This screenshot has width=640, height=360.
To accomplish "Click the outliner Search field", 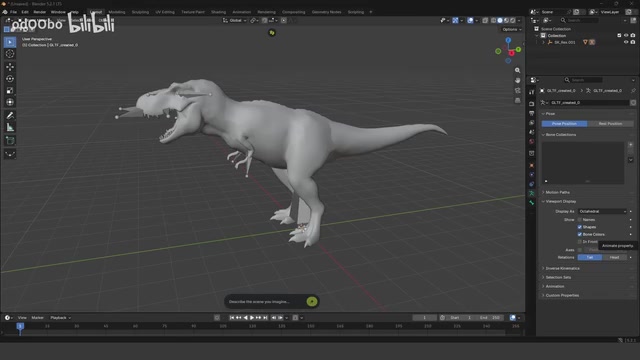I will [x=579, y=20].
